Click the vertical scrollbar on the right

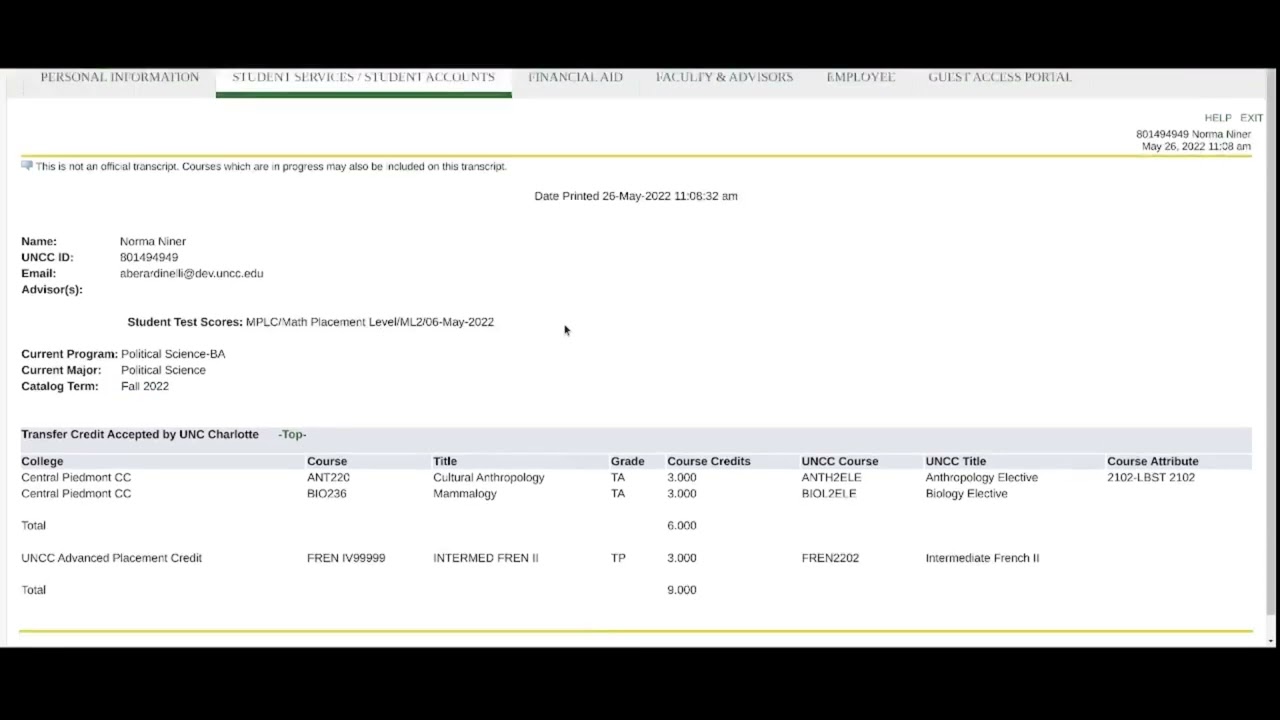[1271, 340]
